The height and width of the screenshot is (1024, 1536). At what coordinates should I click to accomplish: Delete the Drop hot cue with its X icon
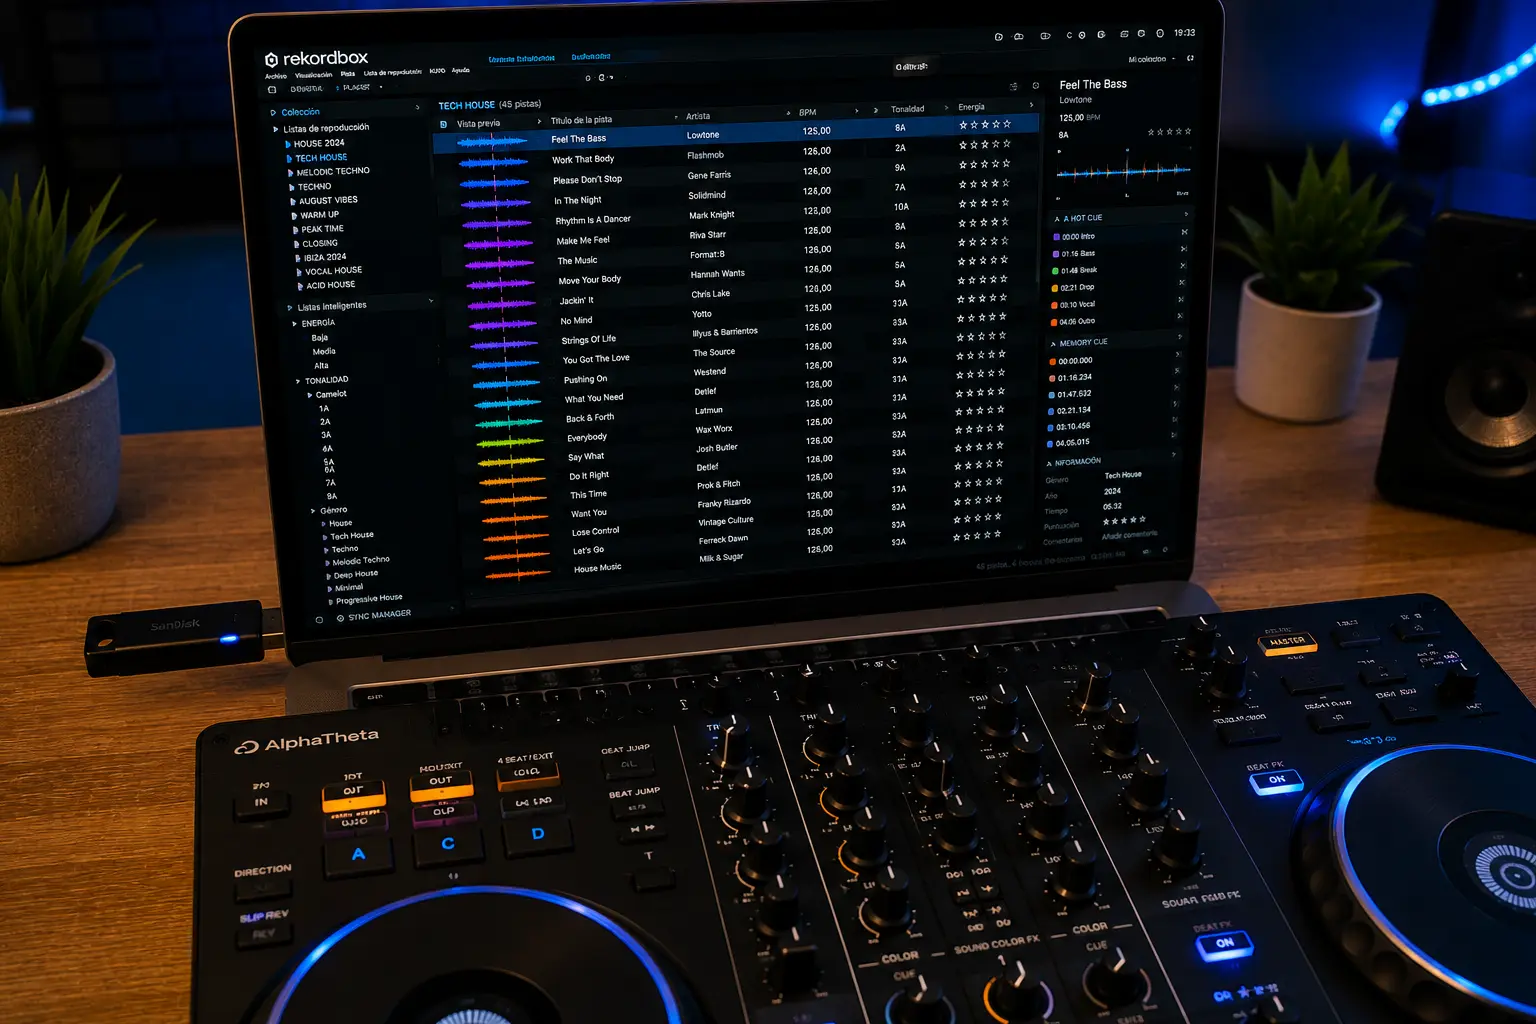pos(1181,283)
